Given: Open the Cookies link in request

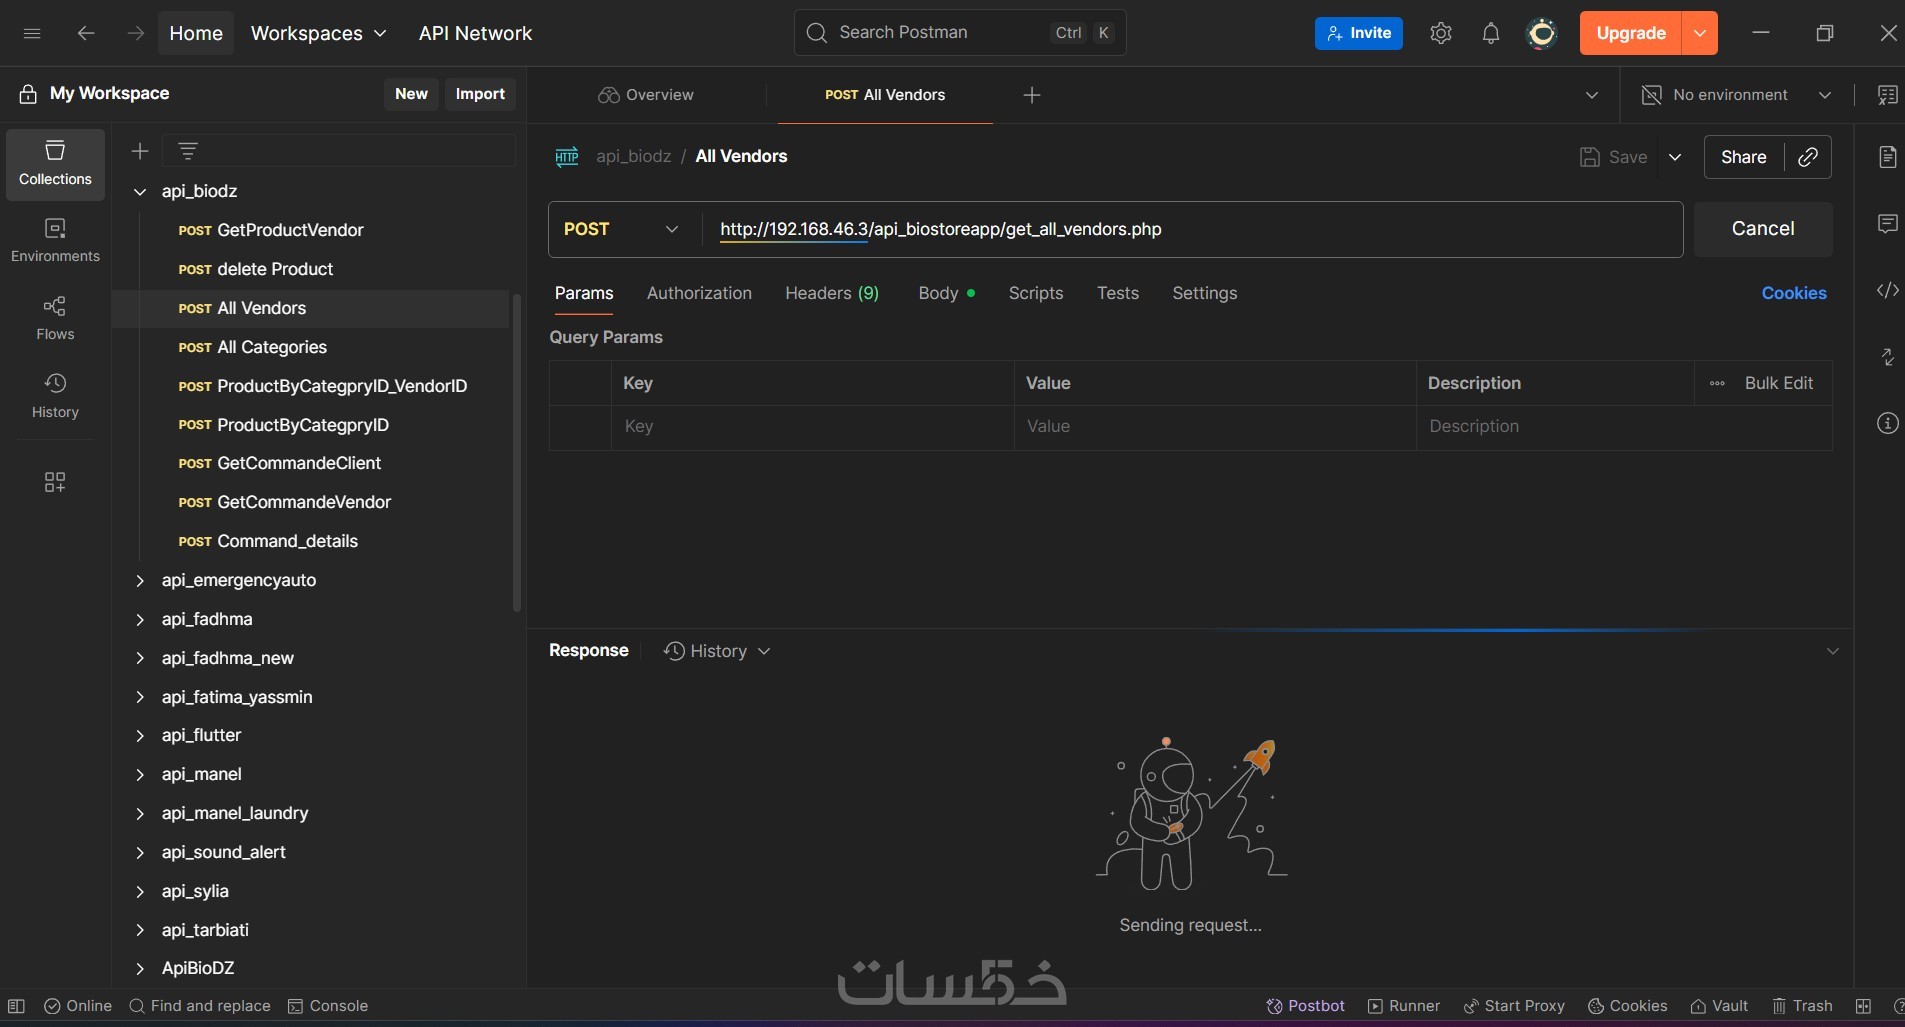Looking at the screenshot, I should point(1794,293).
